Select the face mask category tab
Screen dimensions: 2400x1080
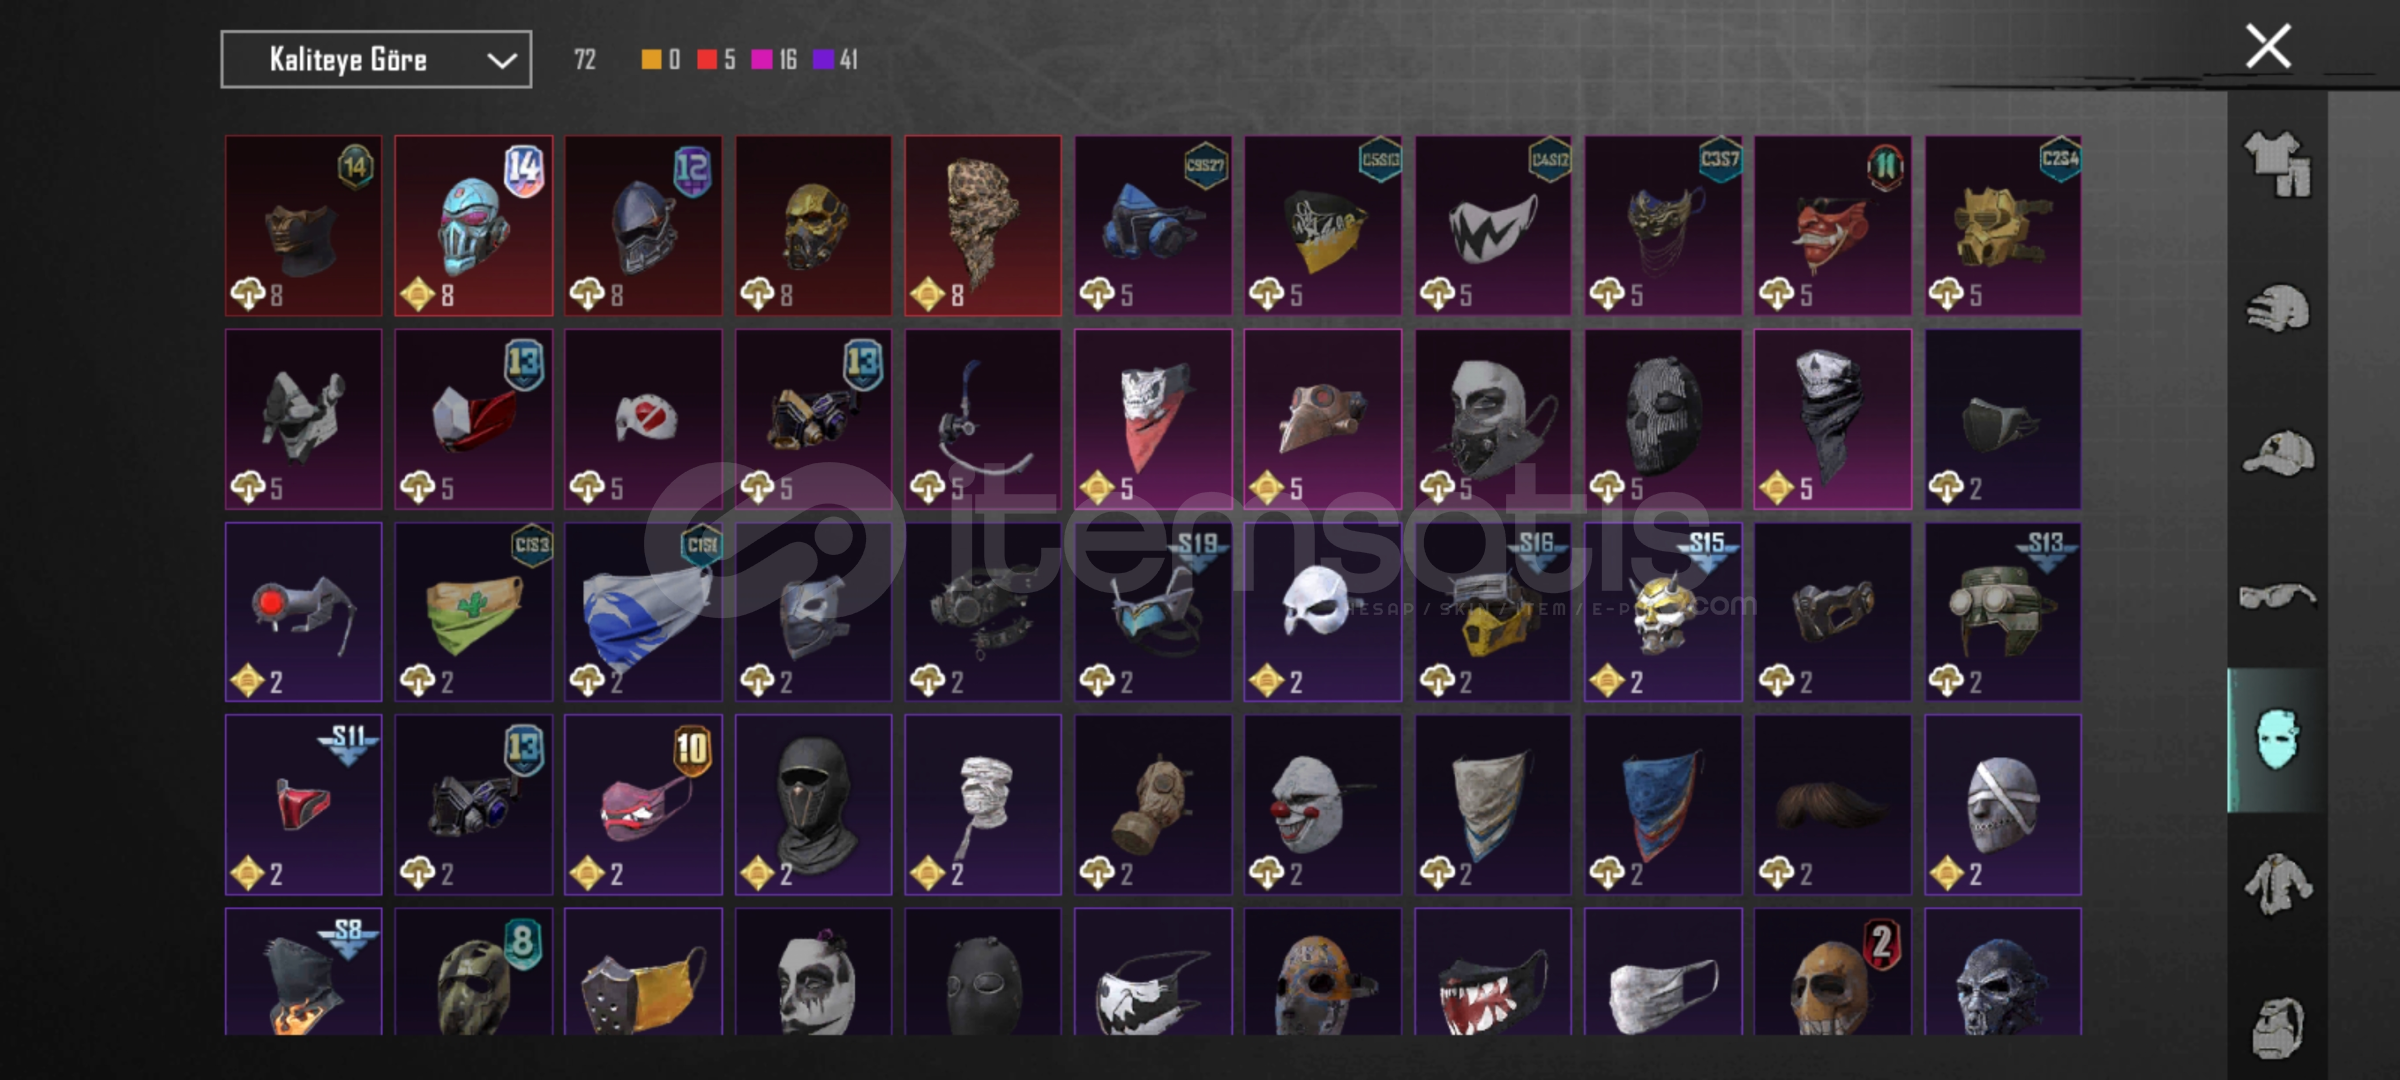coord(2277,740)
